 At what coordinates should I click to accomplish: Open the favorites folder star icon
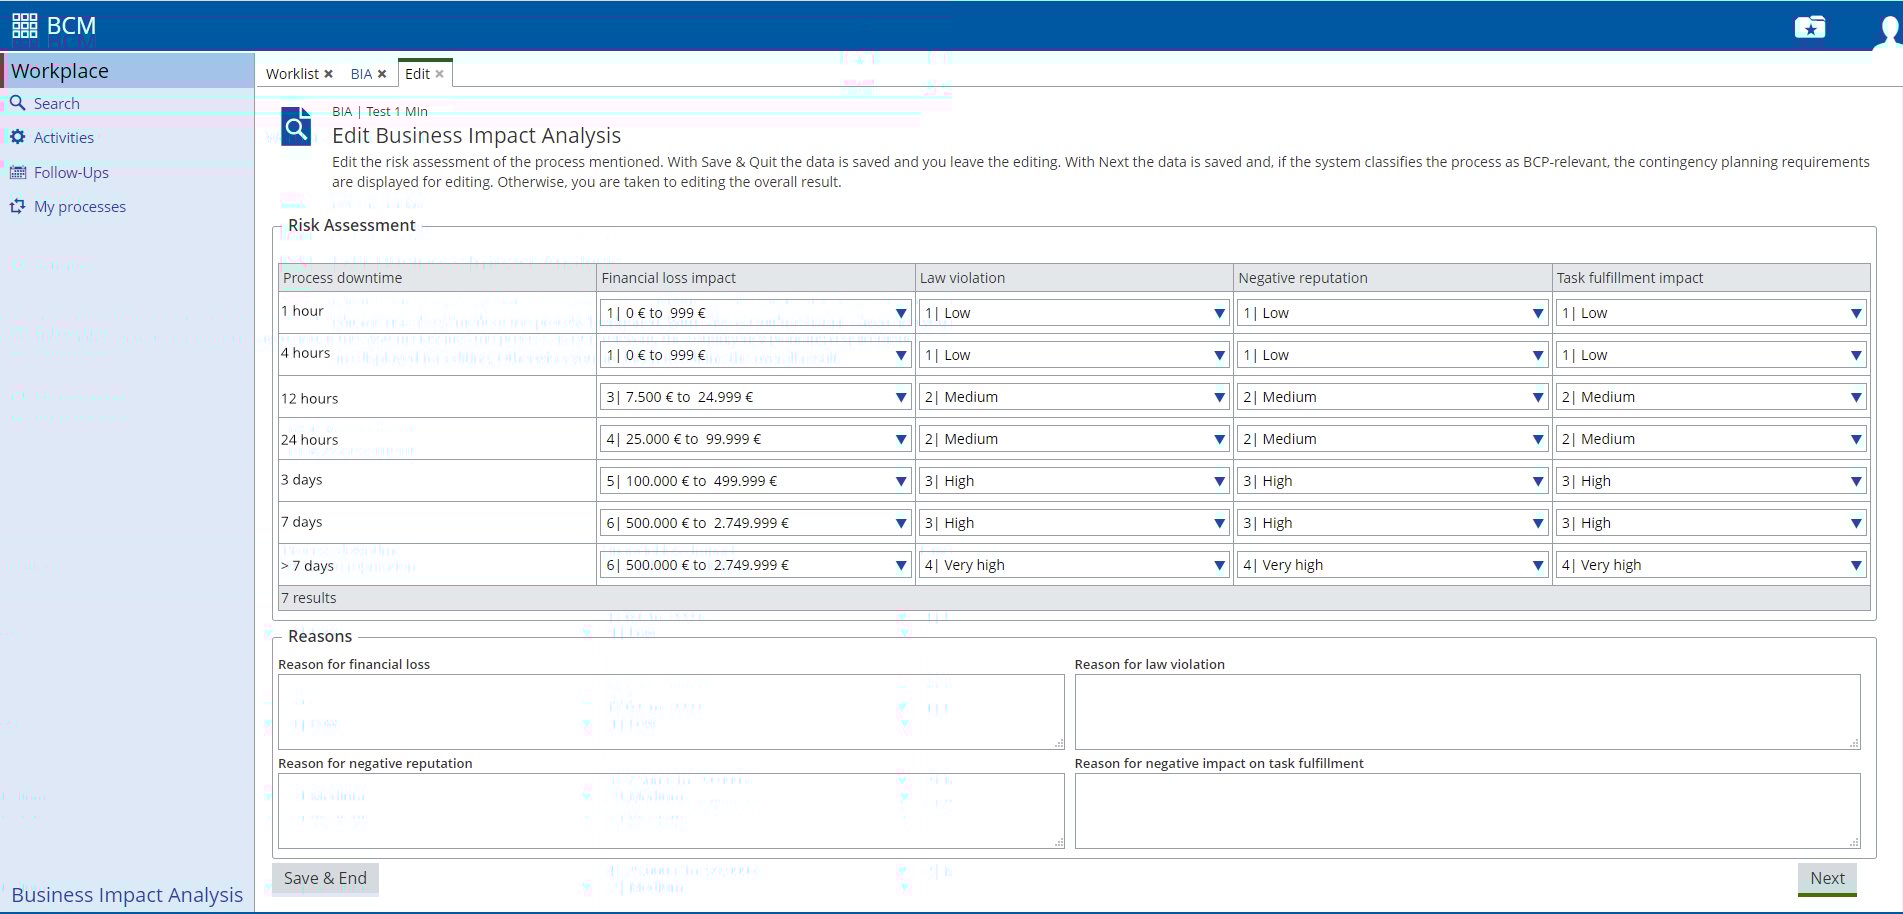pyautogui.click(x=1809, y=27)
